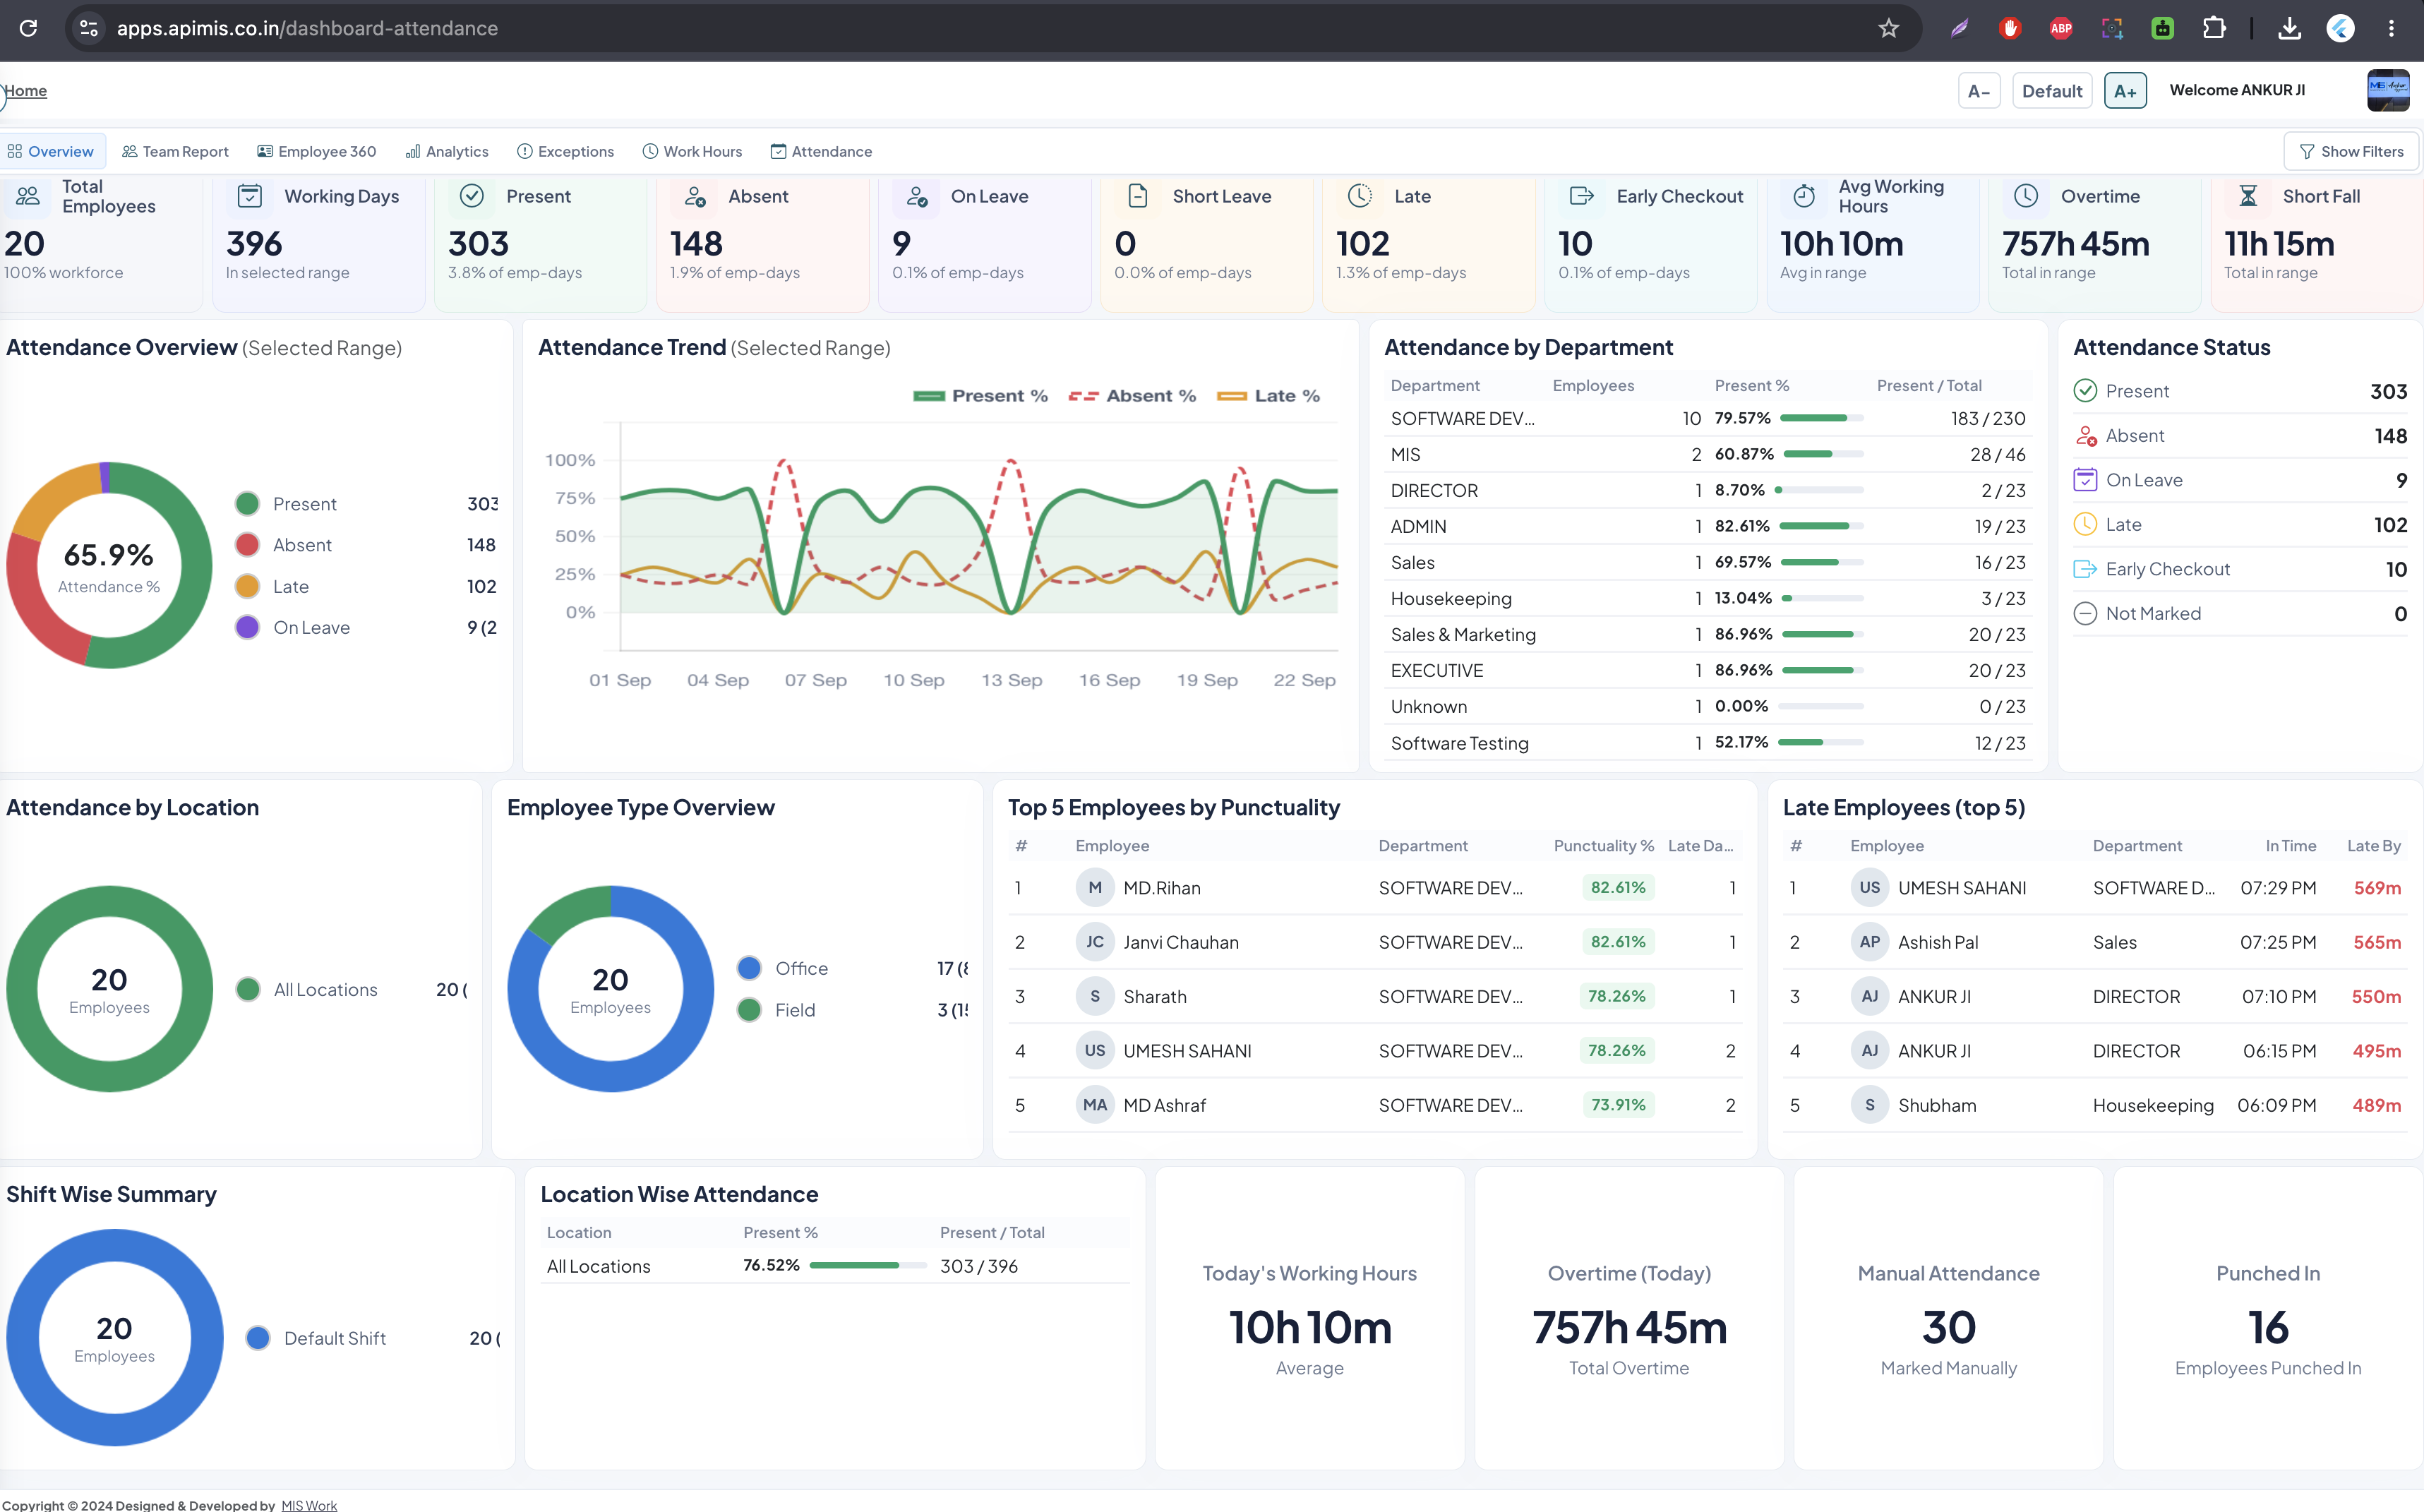Image resolution: width=2424 pixels, height=1512 pixels.
Task: Open the AdBlock Plus extension icon
Action: coord(2061,28)
